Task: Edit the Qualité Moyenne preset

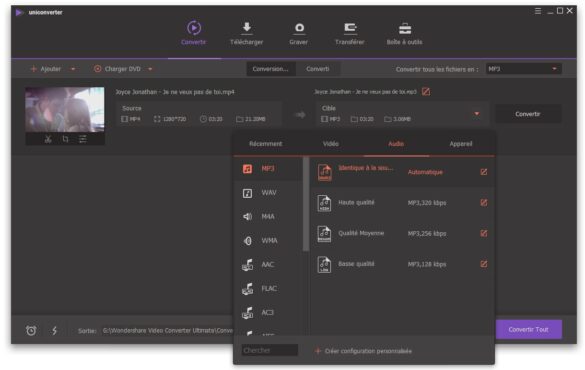Action: 484,233
